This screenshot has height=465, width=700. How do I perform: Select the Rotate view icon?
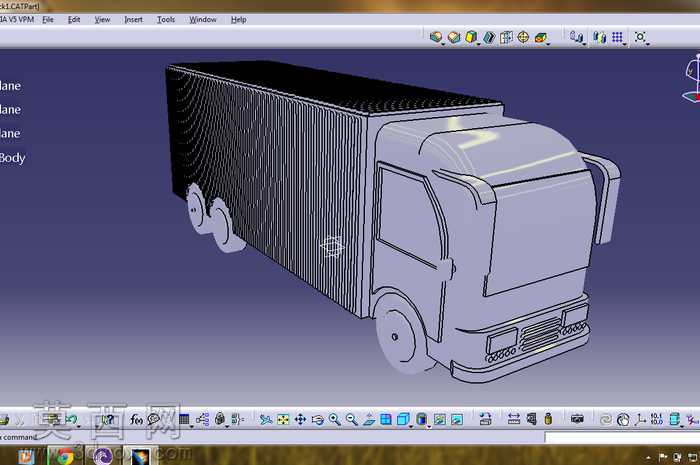point(318,419)
